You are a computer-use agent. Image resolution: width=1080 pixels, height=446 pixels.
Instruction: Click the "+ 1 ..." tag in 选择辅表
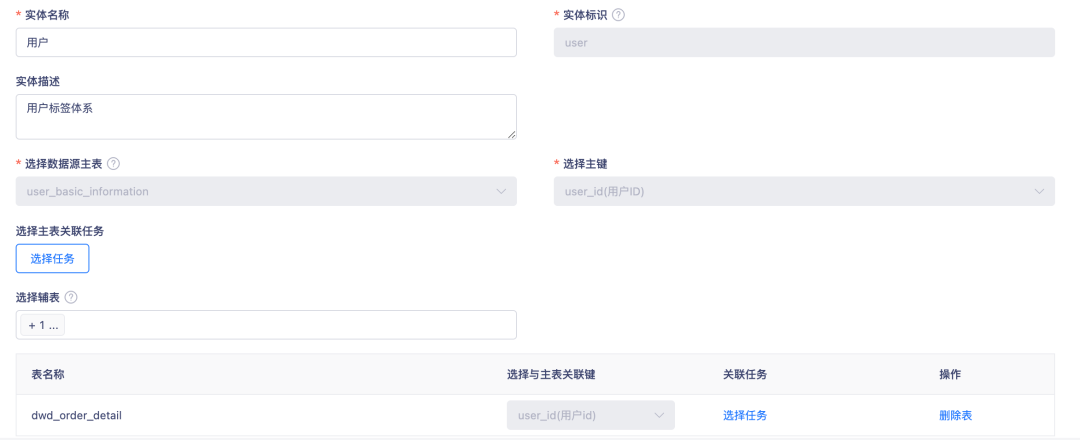point(43,325)
